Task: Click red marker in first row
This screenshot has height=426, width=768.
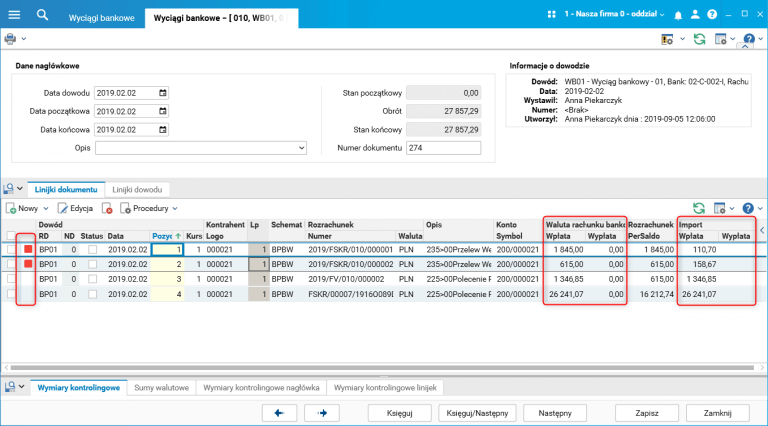Action: point(29,249)
